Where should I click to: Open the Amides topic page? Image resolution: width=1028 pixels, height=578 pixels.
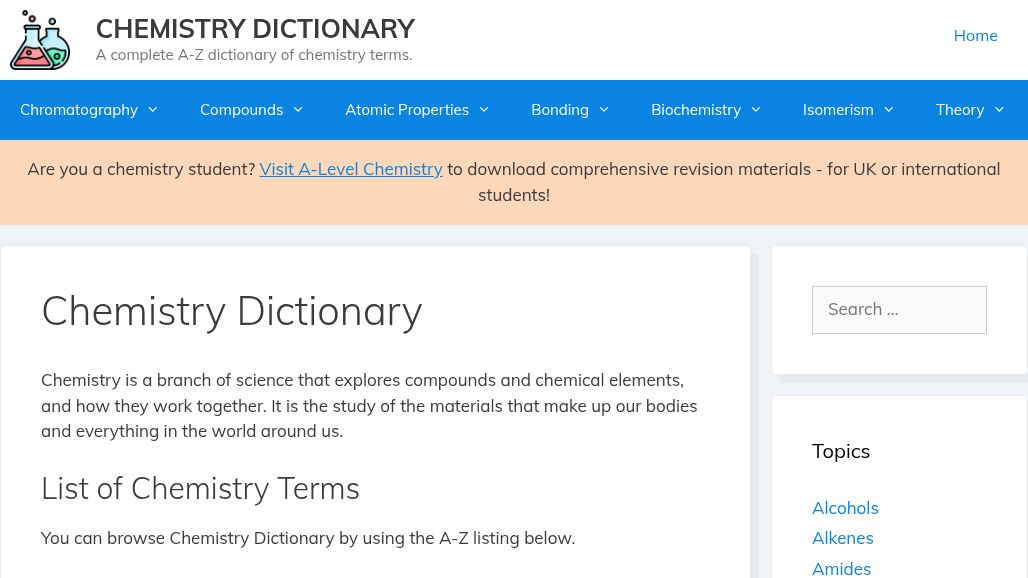pos(841,566)
